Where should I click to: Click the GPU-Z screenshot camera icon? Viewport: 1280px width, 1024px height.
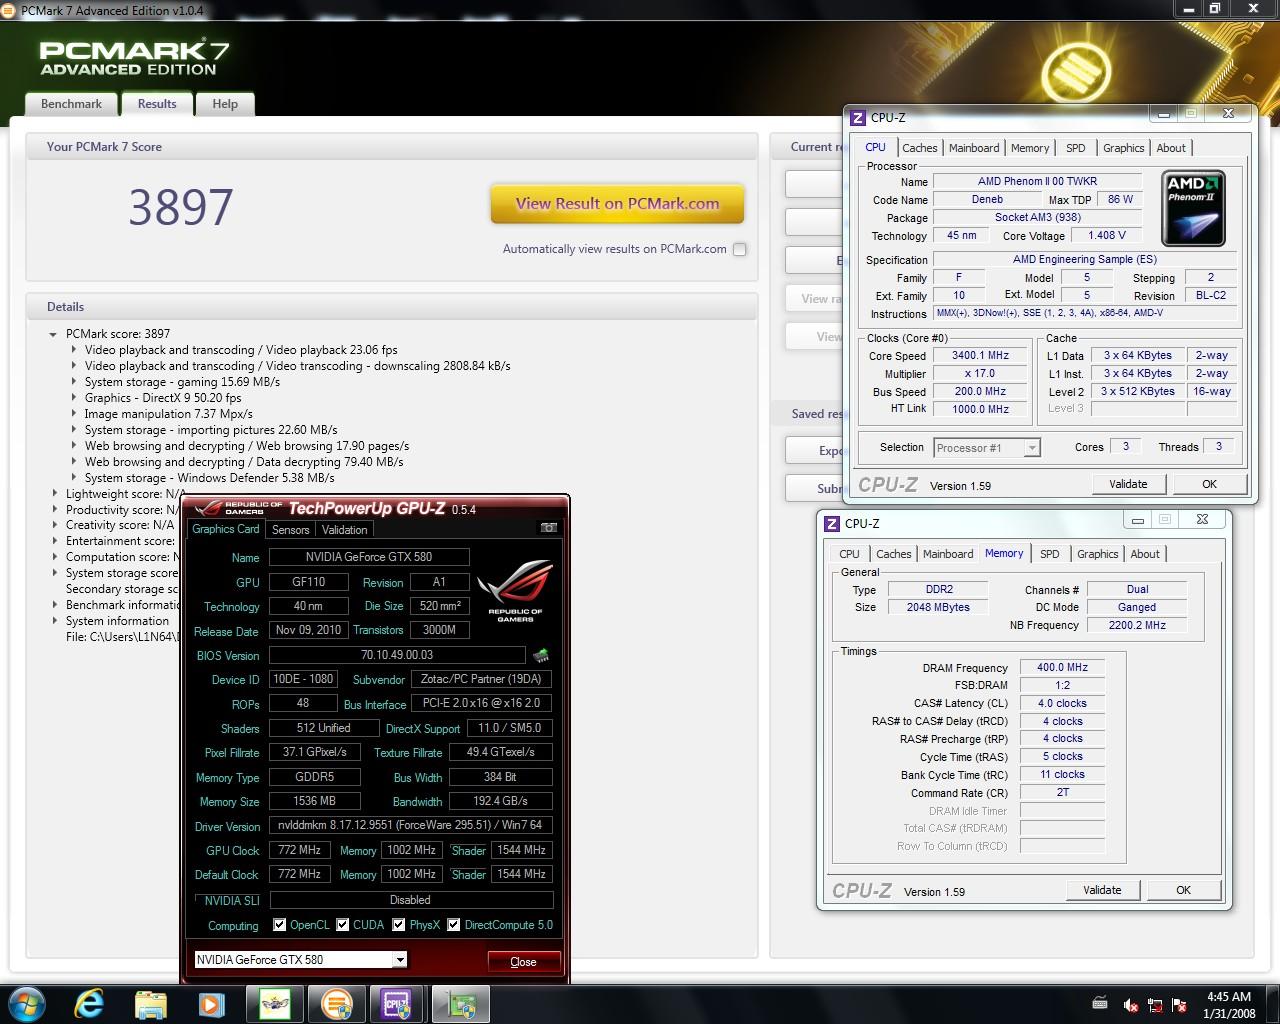548,528
